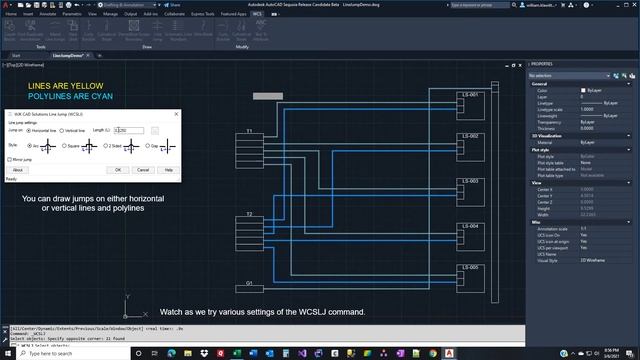640x360 pixels.
Task: Click the Color ByLayer swatch in Properties
Action: click(x=583, y=90)
